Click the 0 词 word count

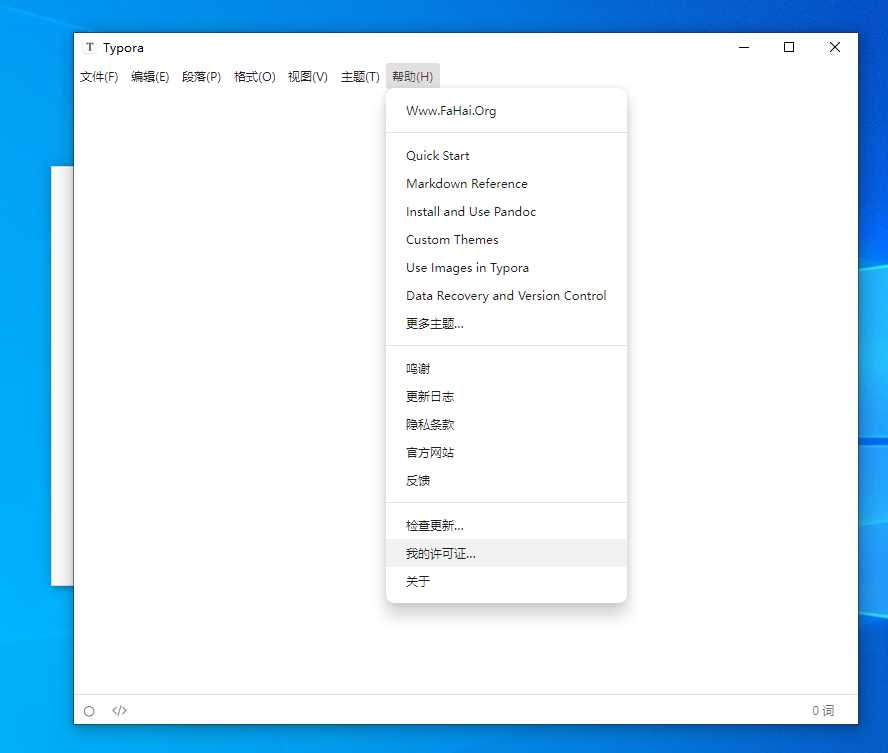pyautogui.click(x=823, y=711)
